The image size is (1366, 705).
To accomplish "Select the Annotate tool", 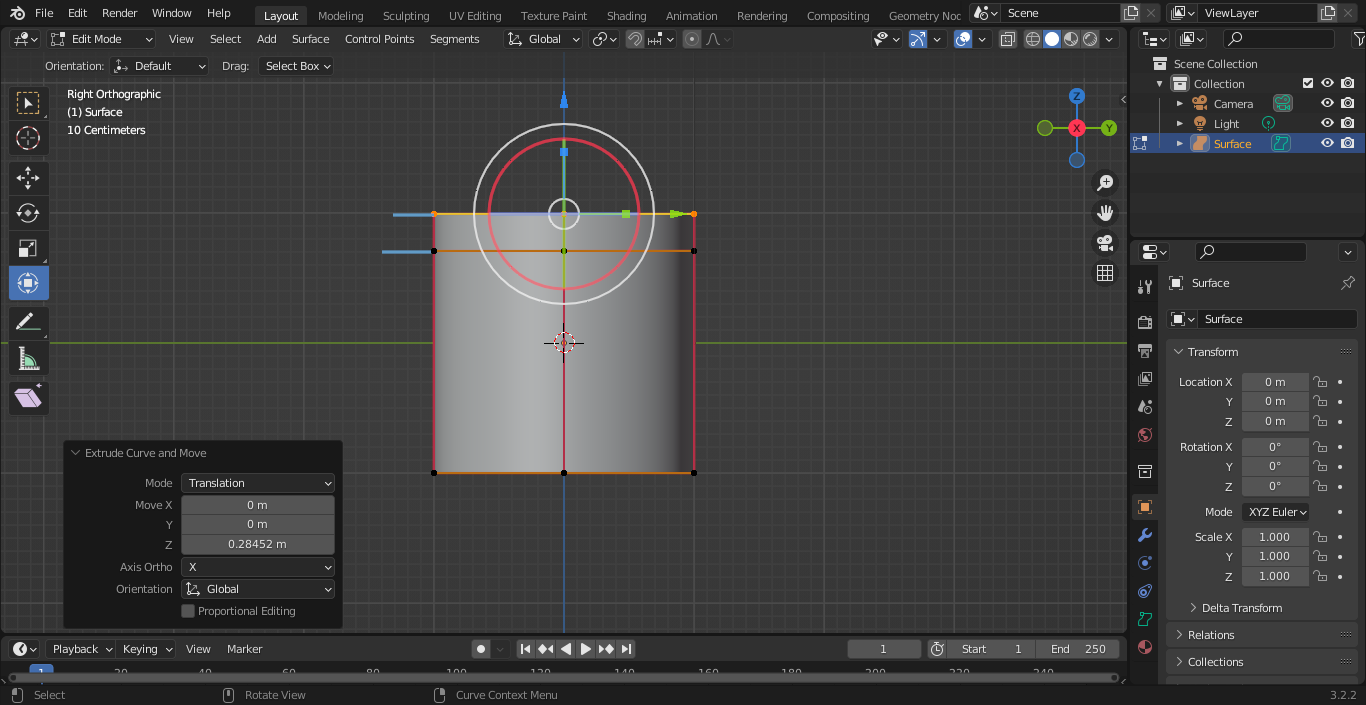I will (x=28, y=323).
